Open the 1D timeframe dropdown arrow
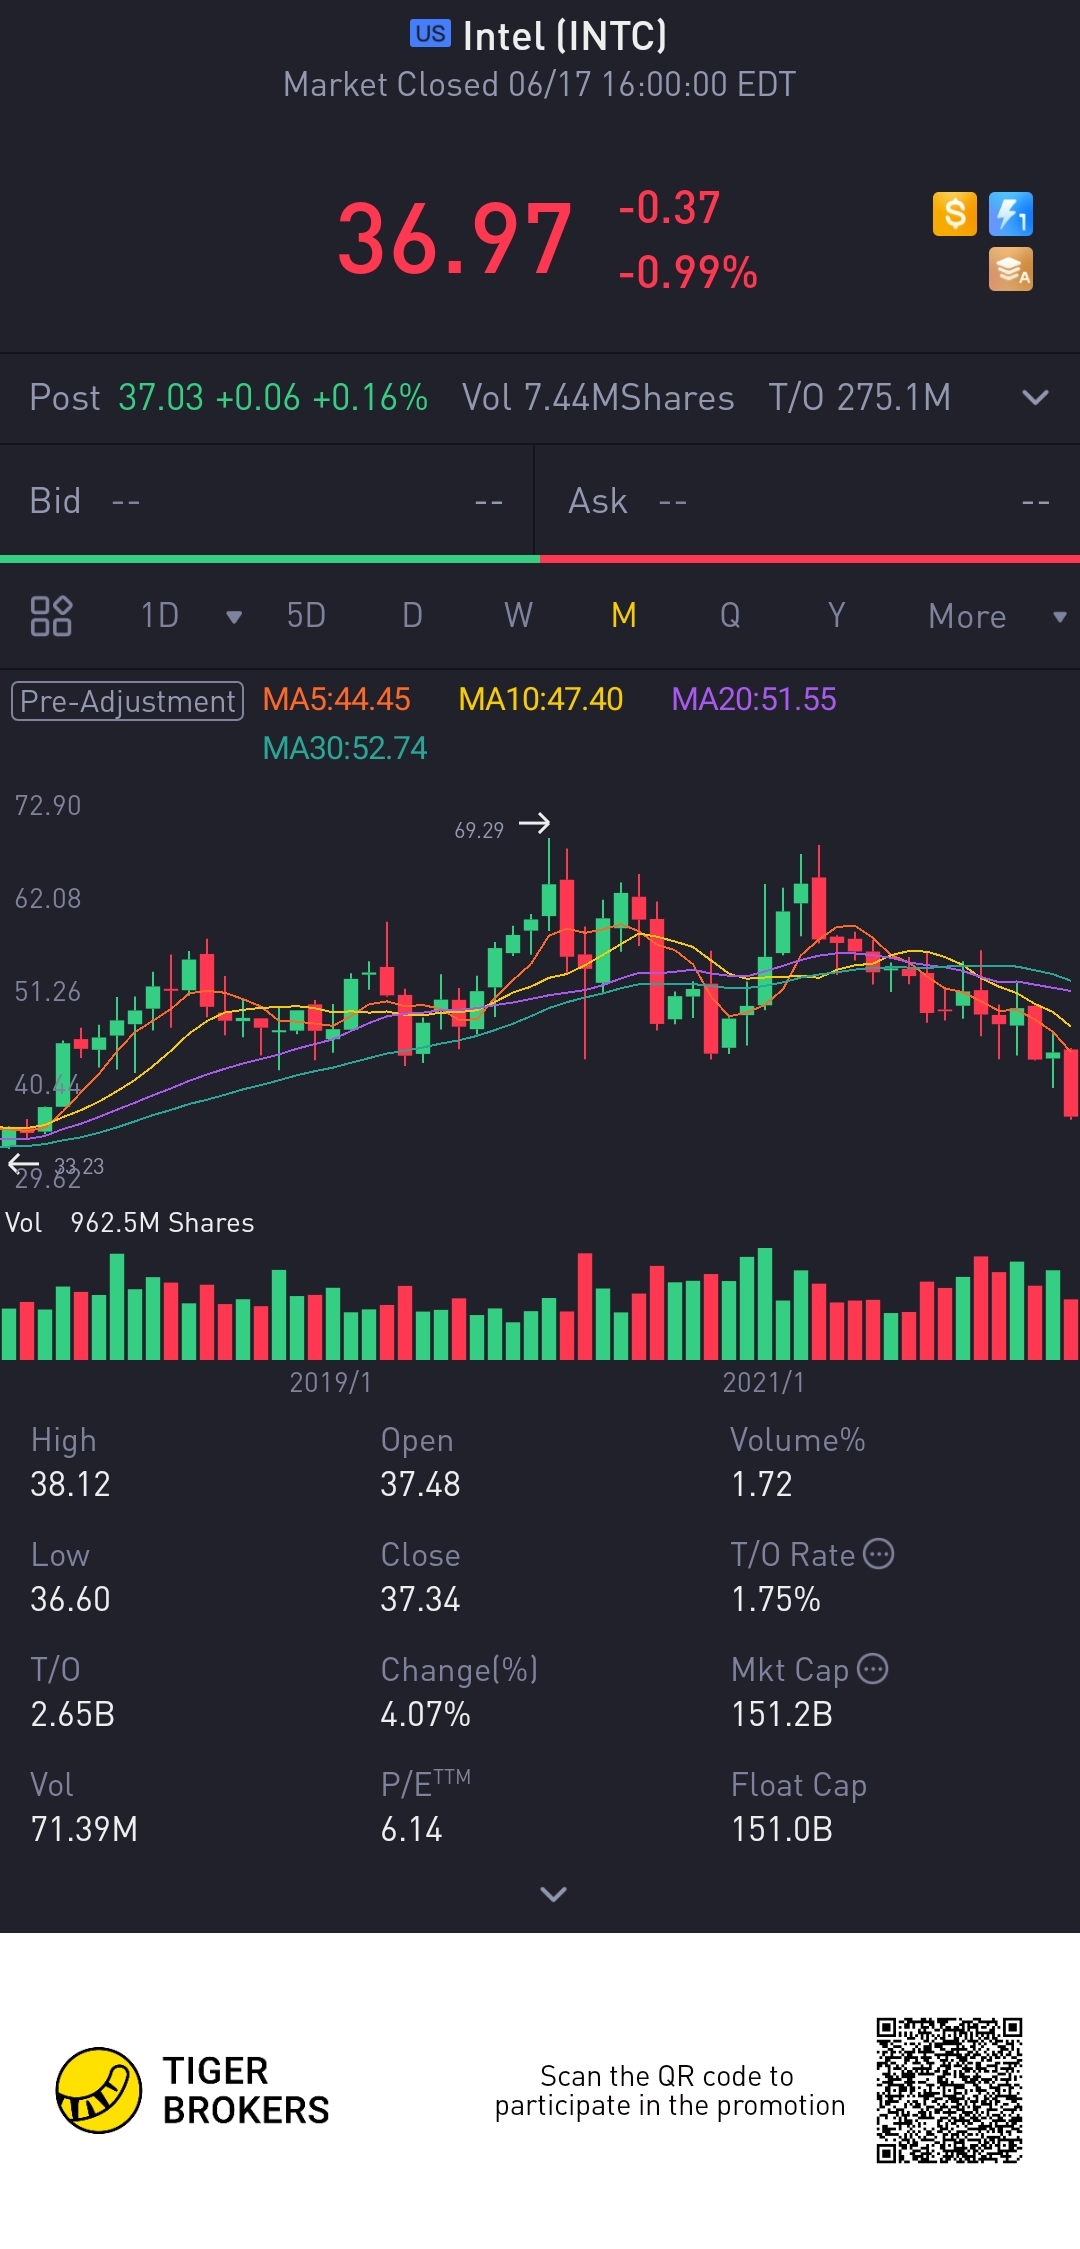This screenshot has width=1080, height=2249. (x=234, y=617)
